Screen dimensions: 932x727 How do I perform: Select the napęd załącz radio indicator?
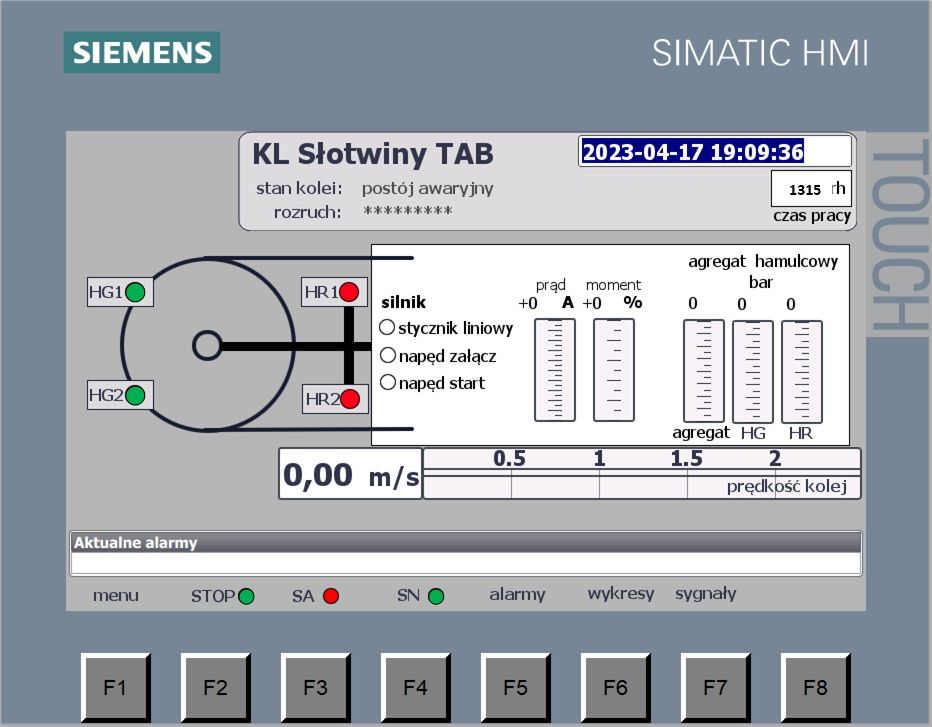pos(388,355)
